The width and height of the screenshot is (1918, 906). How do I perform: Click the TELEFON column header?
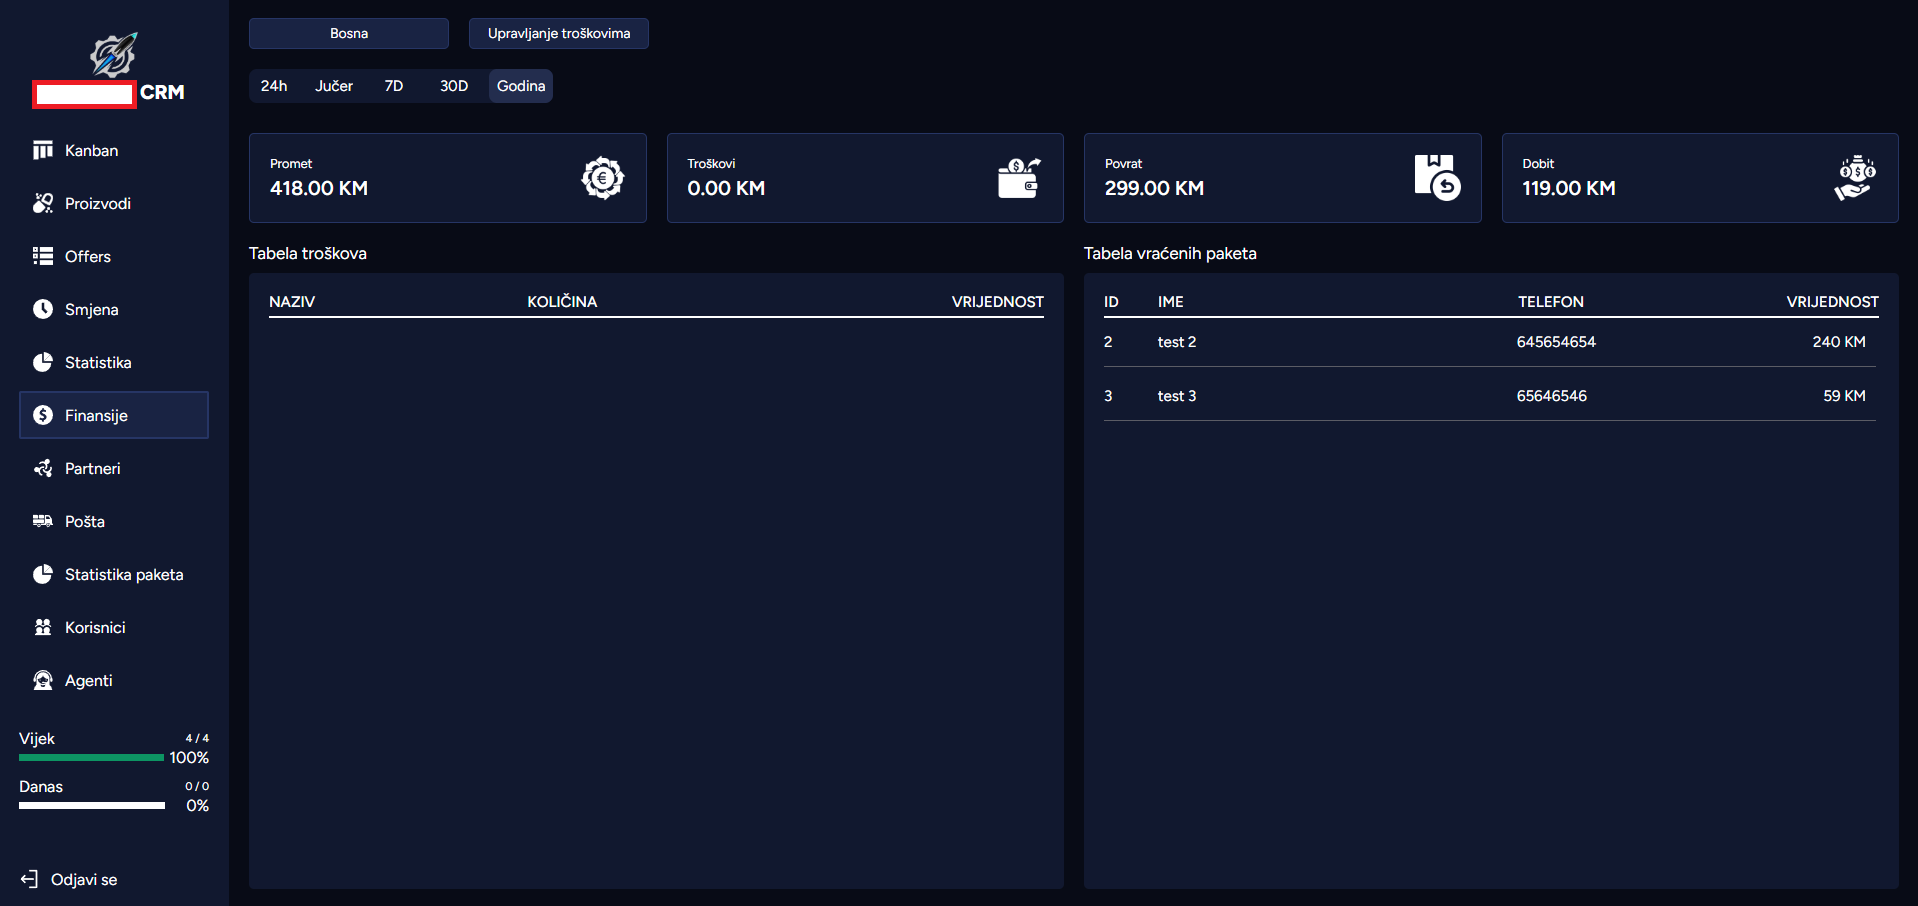(x=1551, y=302)
